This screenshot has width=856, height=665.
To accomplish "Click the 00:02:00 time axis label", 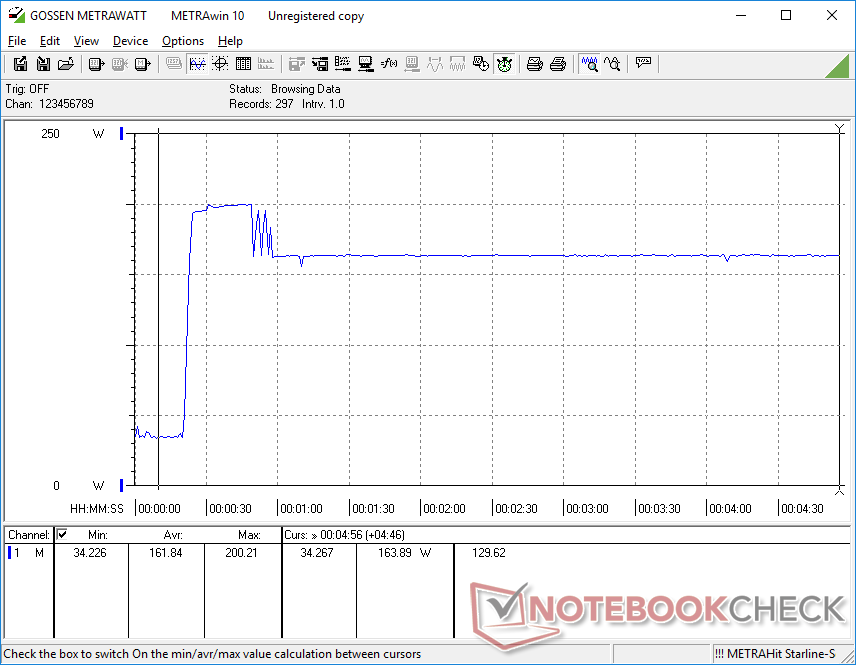I will tap(444, 509).
